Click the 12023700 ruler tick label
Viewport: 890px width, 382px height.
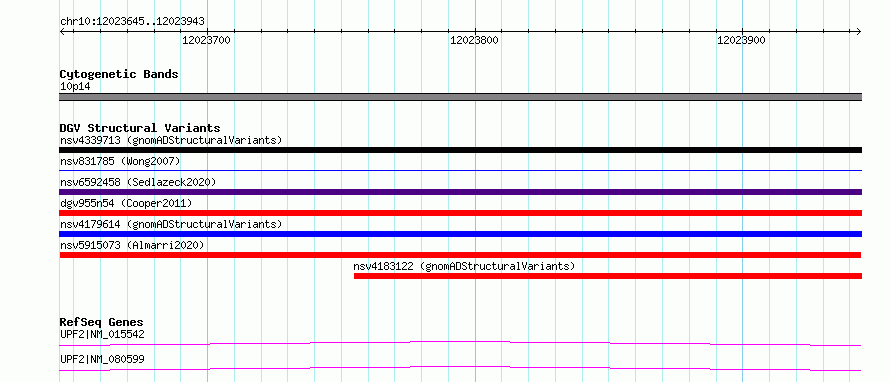point(206,40)
